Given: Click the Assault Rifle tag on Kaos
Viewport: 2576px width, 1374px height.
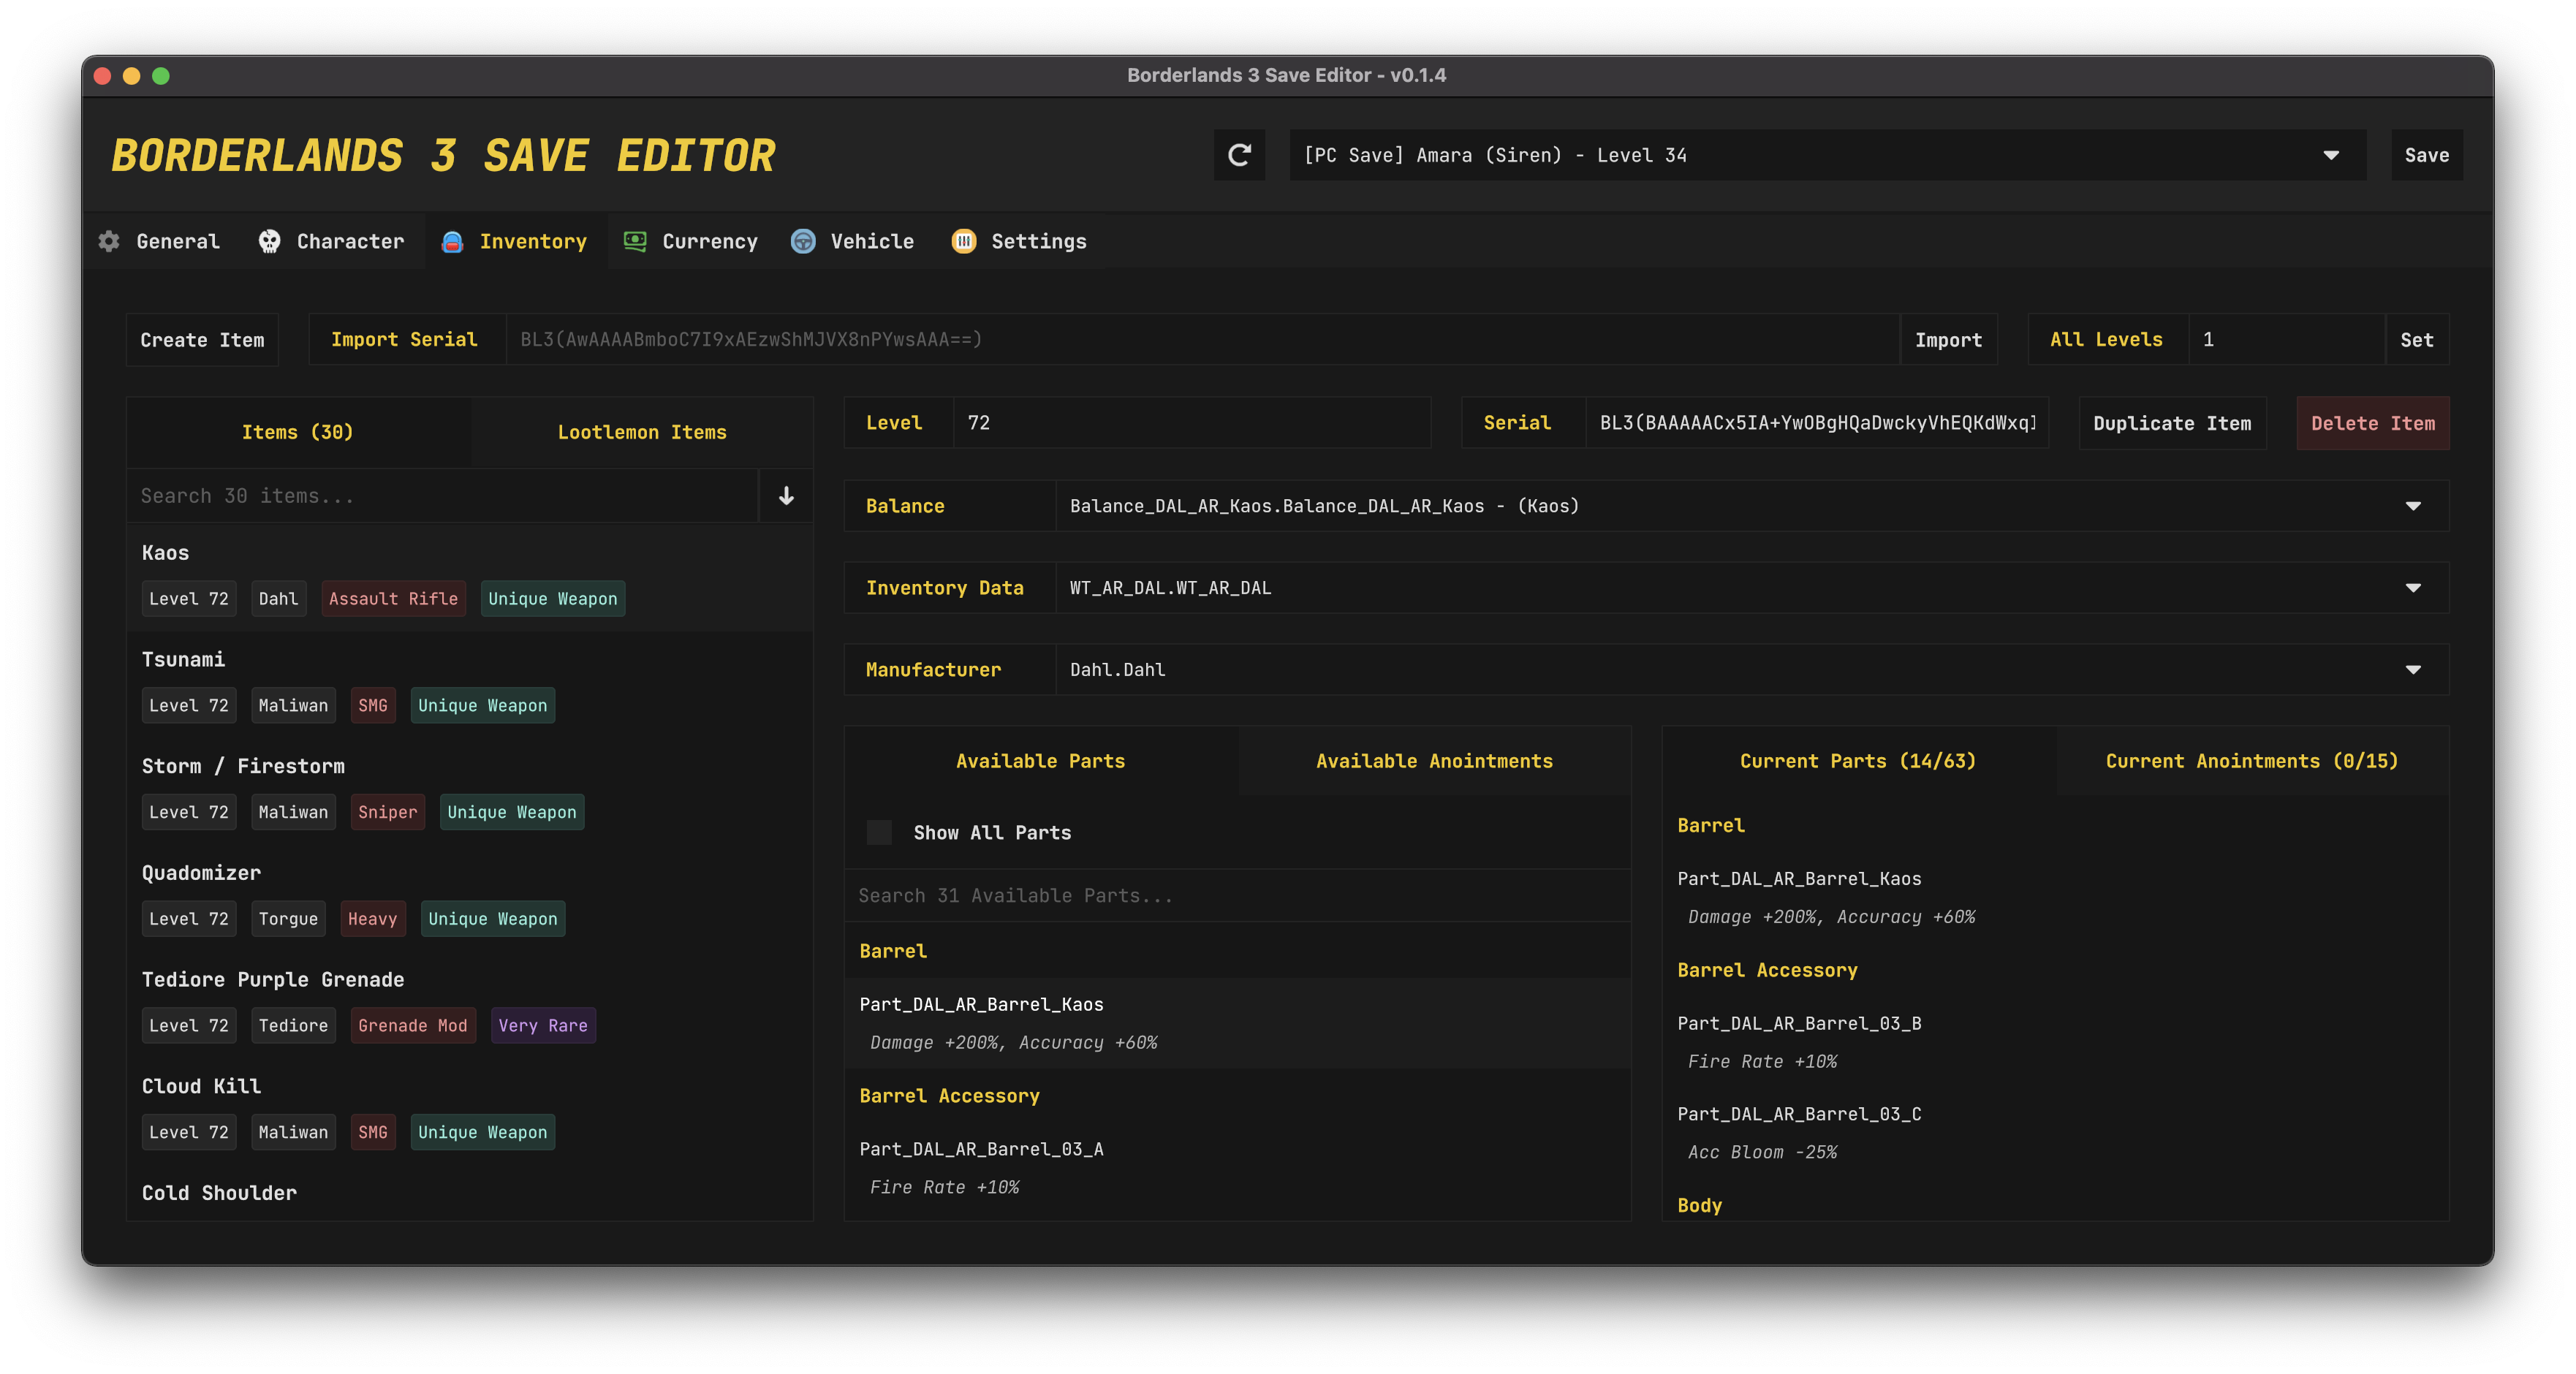Looking at the screenshot, I should point(393,598).
